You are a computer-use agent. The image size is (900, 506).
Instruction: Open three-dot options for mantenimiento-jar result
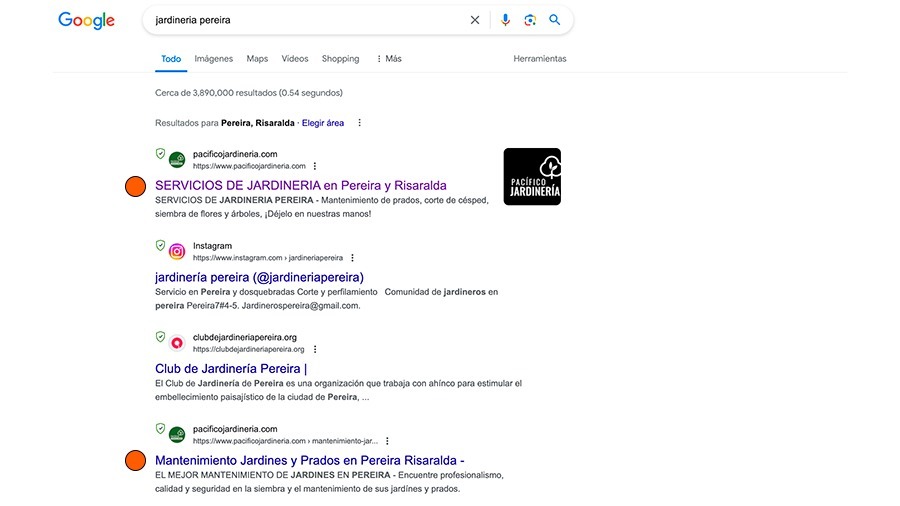387,441
